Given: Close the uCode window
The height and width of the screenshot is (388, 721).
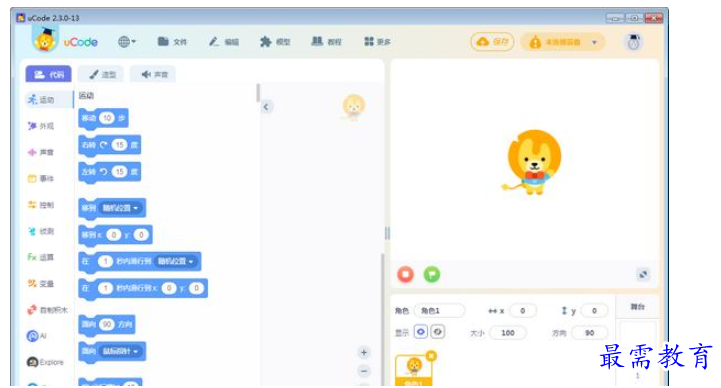Looking at the screenshot, I should 653,18.
